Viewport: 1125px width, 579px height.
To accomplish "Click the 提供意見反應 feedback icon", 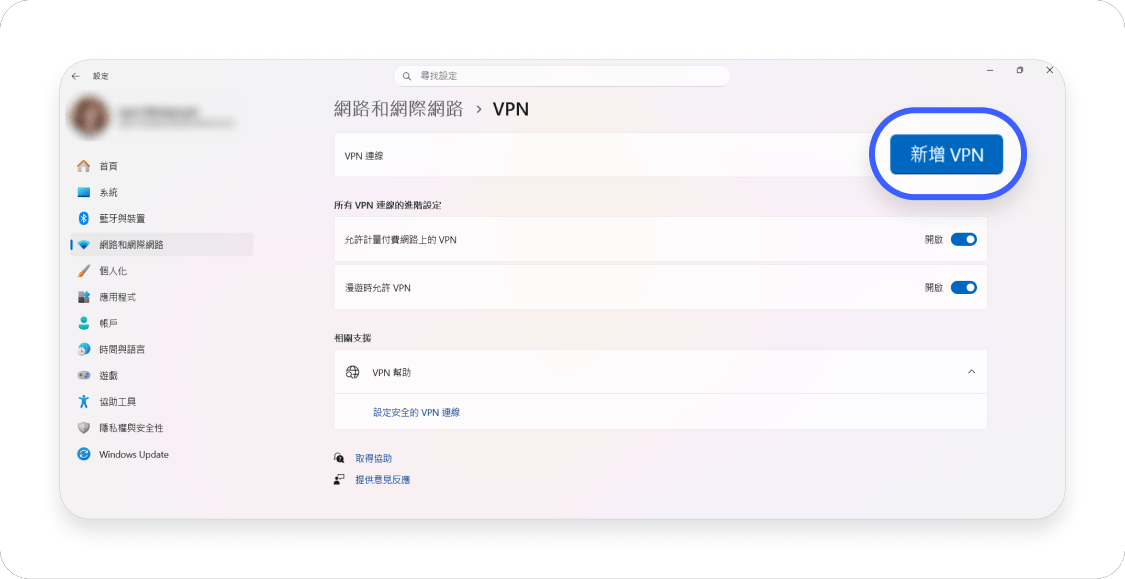I will 339,479.
